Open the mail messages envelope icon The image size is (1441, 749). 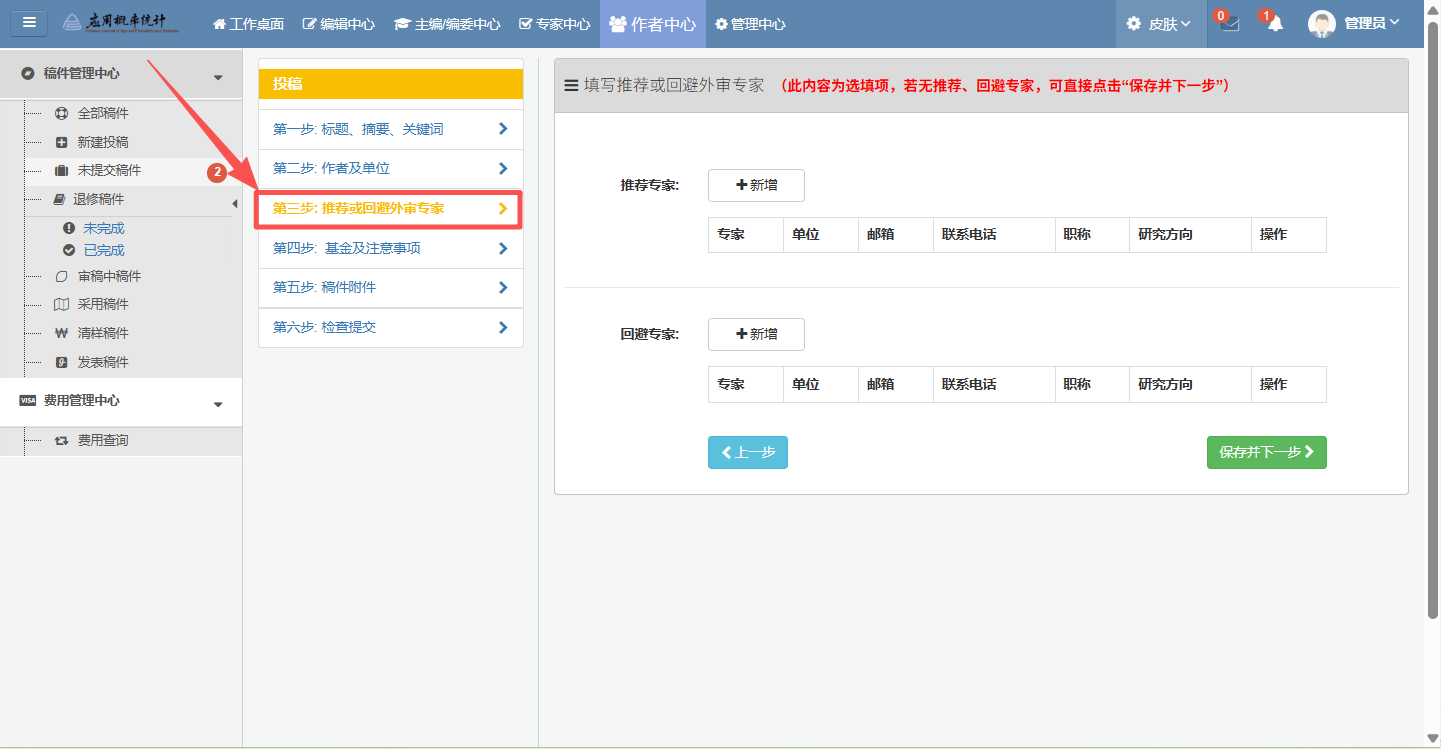coord(1230,24)
